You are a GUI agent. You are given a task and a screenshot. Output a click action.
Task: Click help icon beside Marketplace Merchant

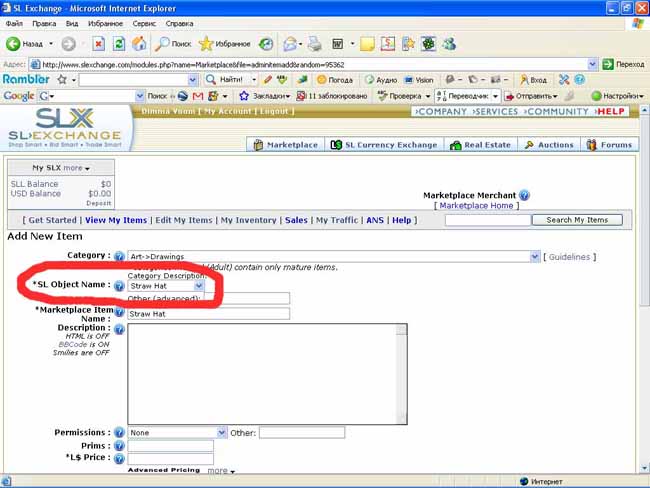coord(524,195)
